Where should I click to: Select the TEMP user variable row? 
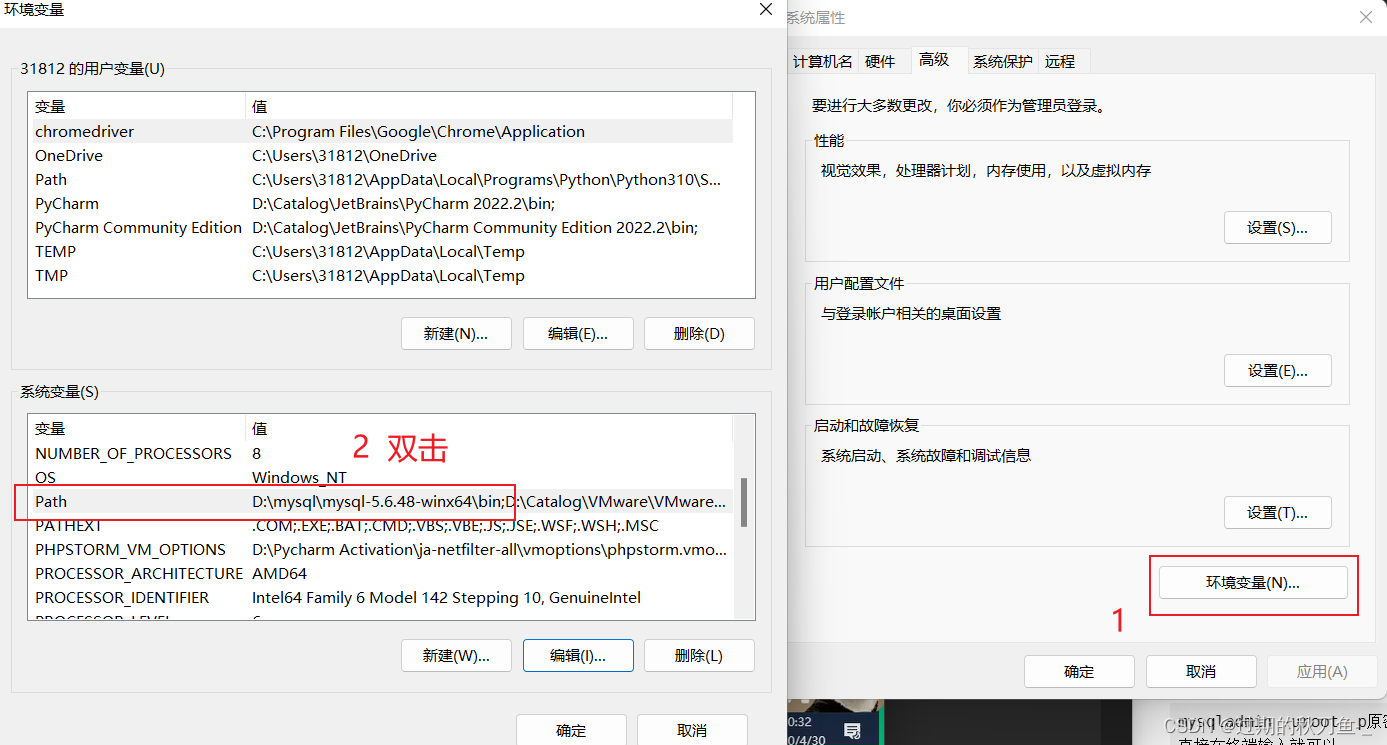point(380,251)
